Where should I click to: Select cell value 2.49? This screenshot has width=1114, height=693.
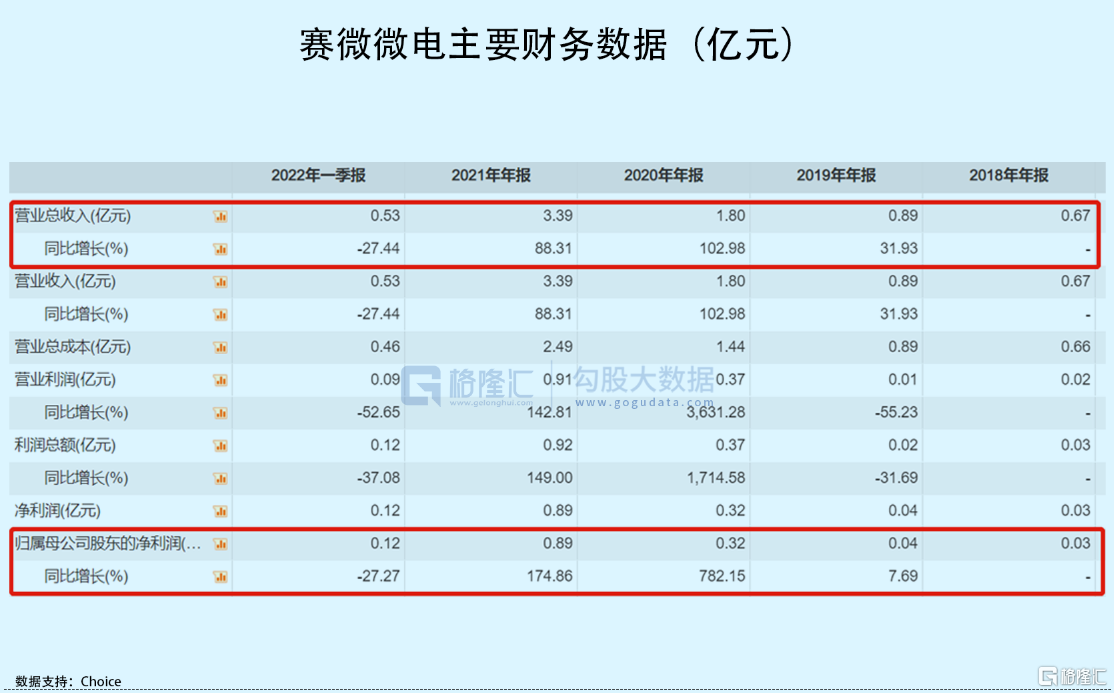click(558, 347)
